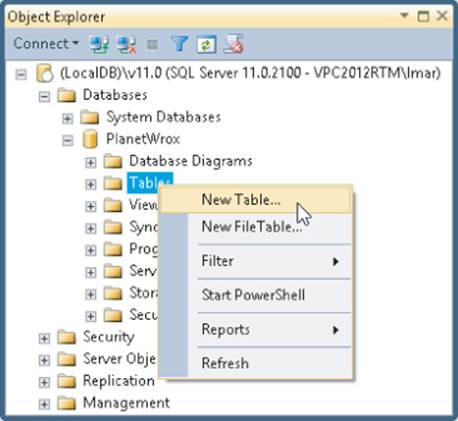The image size is (458, 421).
Task: Click the LocalDB server node icon
Action: coord(45,73)
